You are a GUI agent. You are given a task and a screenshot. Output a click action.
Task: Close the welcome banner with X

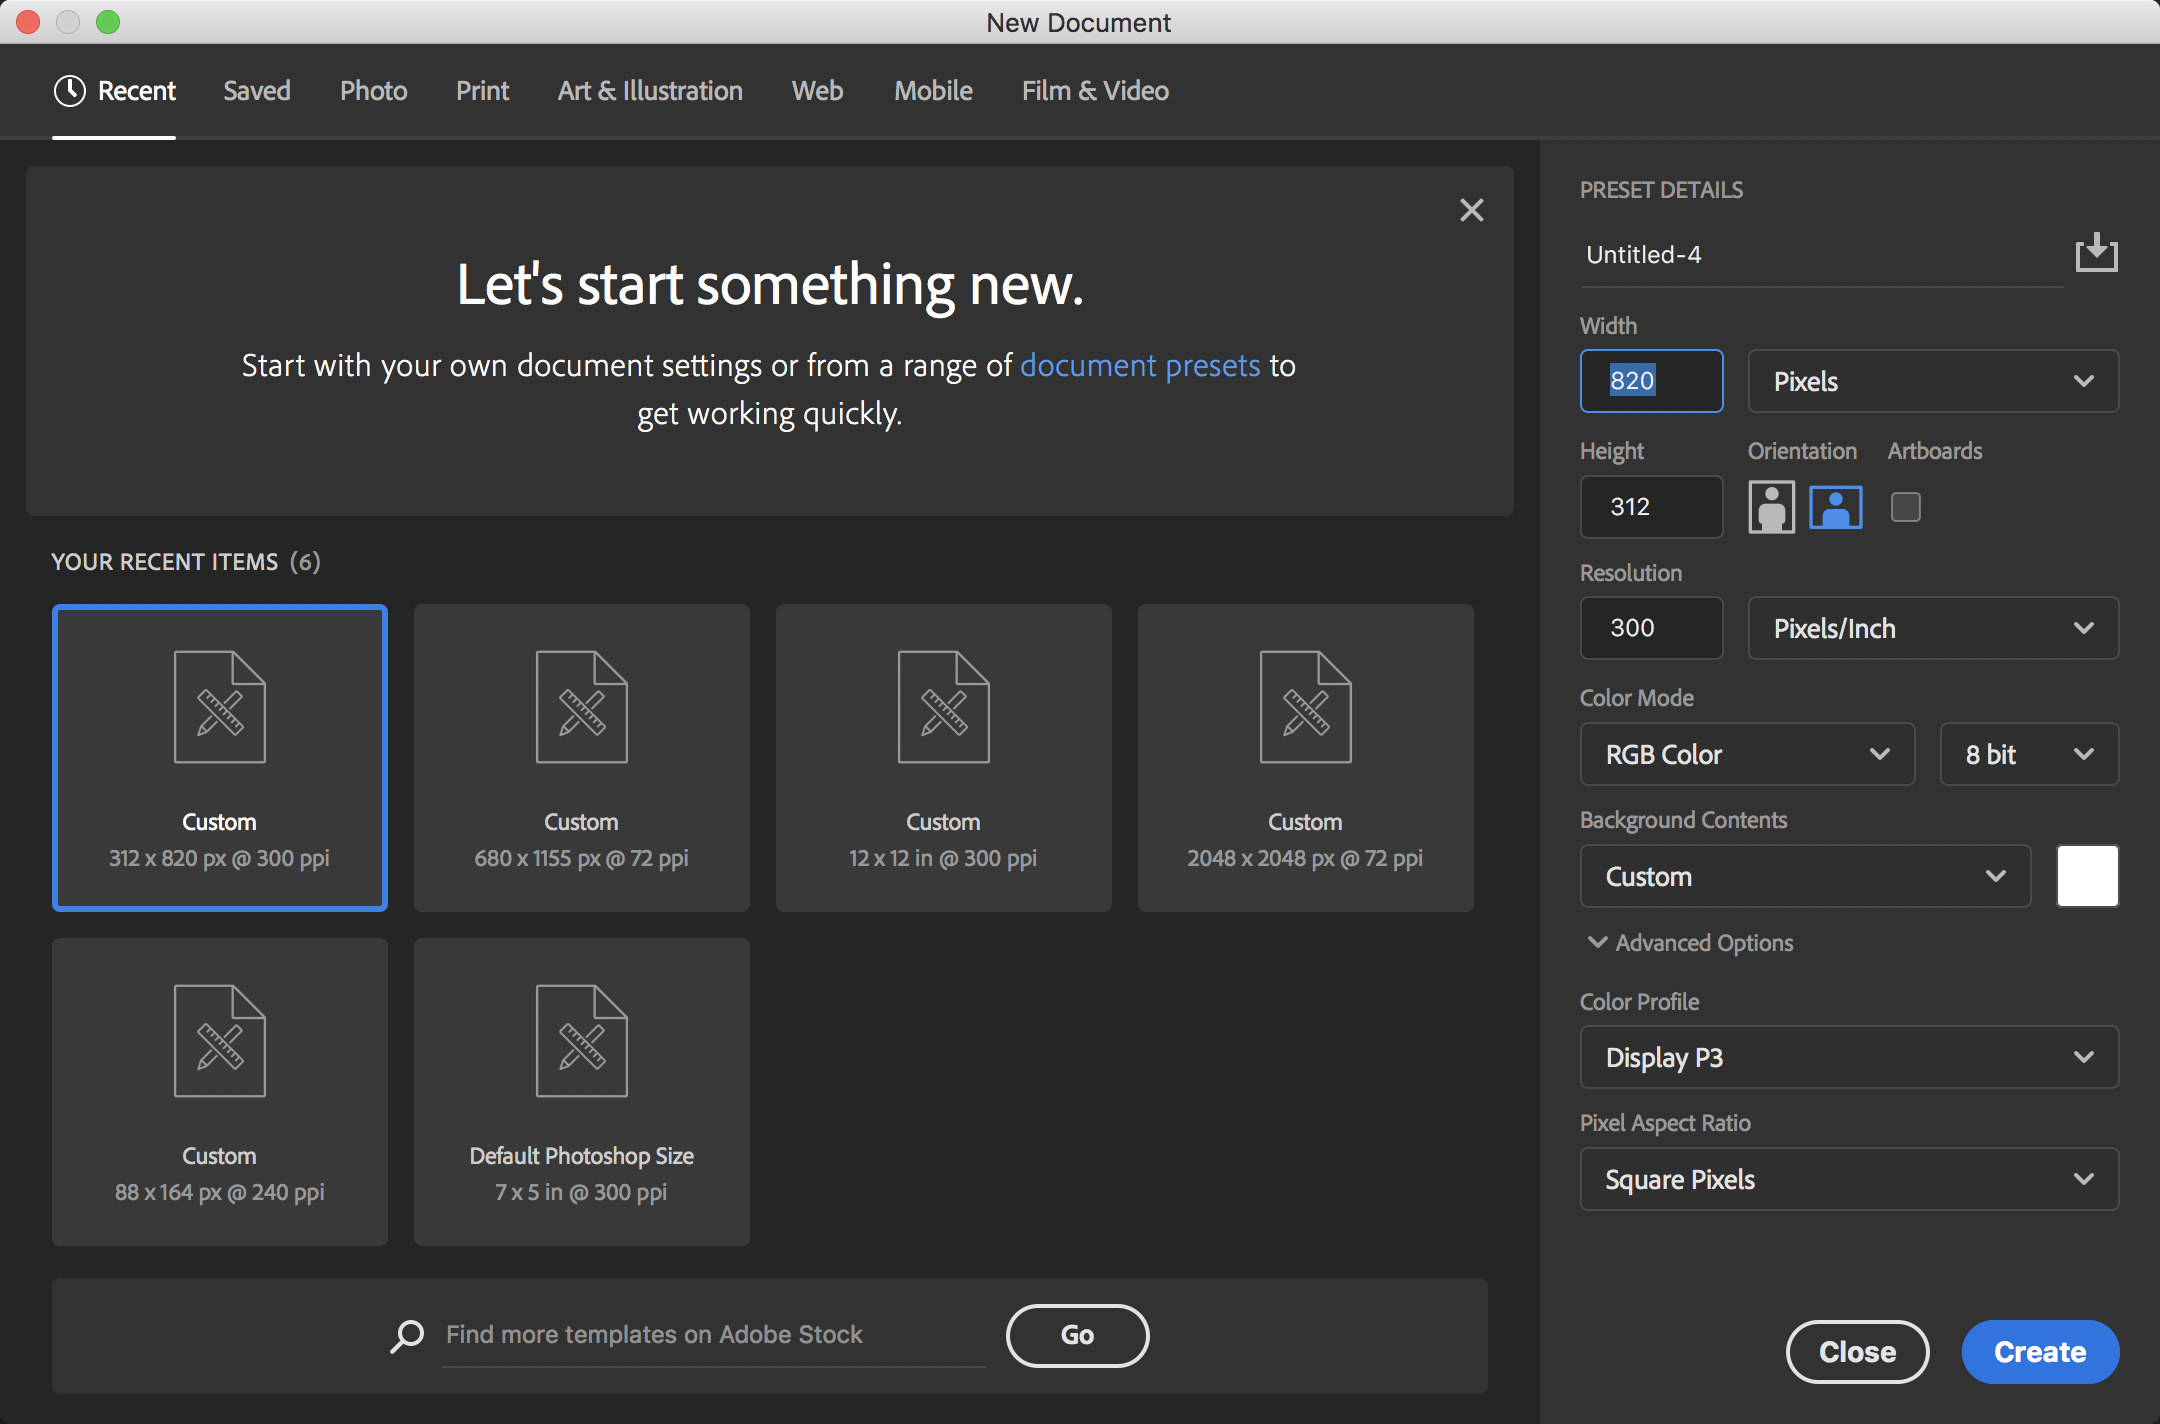tap(1471, 210)
